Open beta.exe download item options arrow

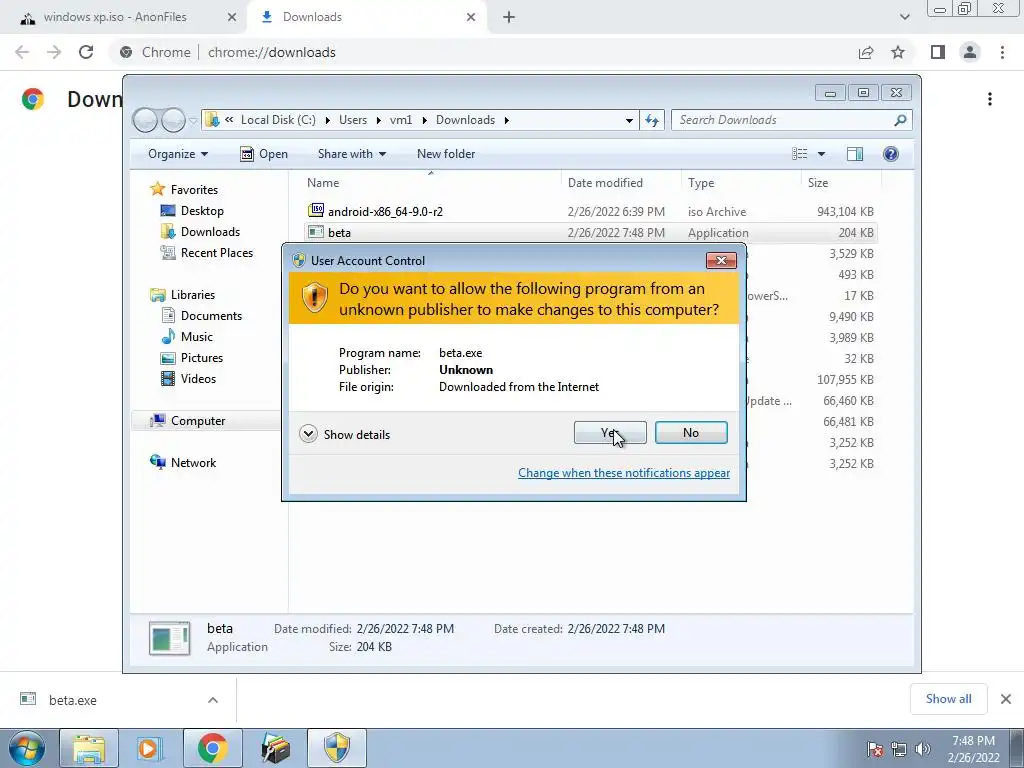pyautogui.click(x=213, y=700)
